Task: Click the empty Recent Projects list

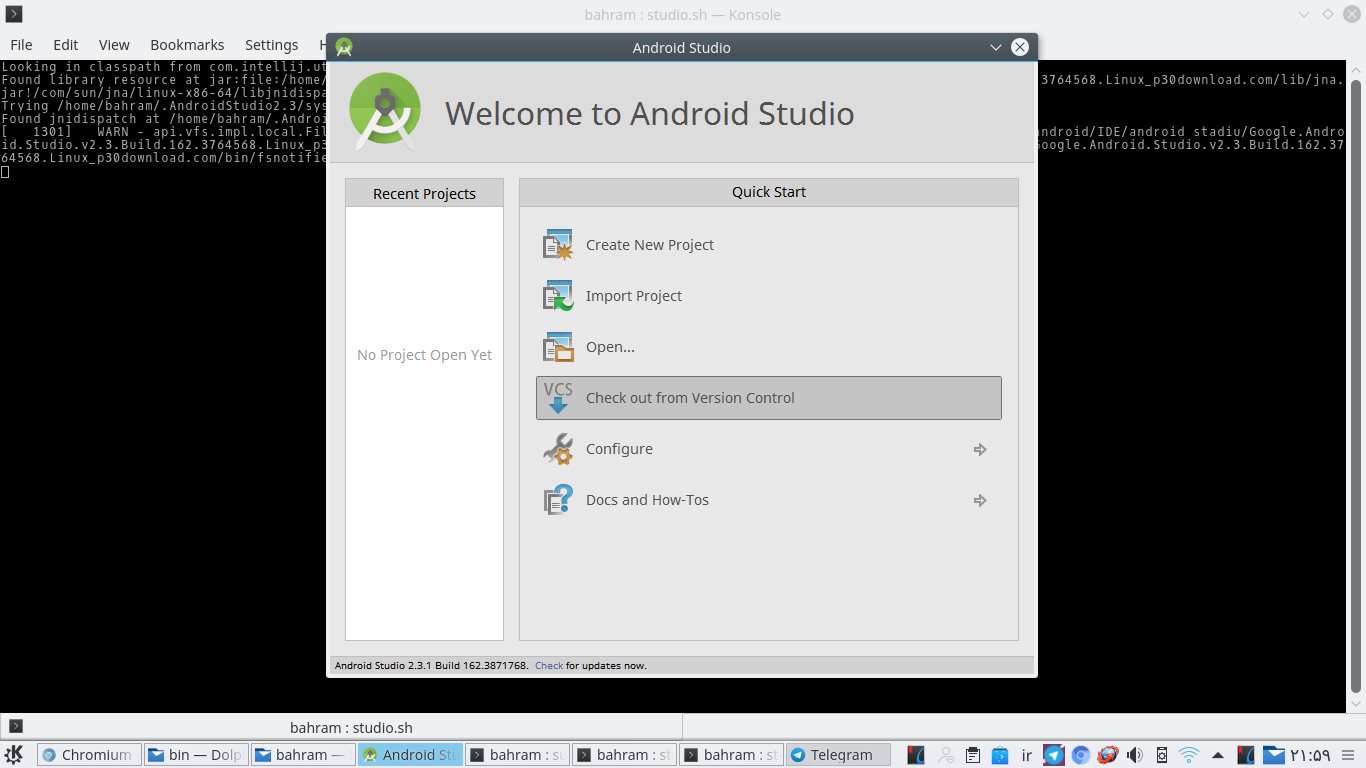Action: pos(424,423)
